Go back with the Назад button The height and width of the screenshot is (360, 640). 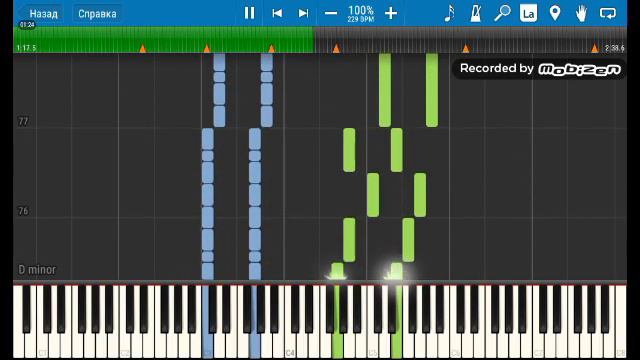(40, 13)
